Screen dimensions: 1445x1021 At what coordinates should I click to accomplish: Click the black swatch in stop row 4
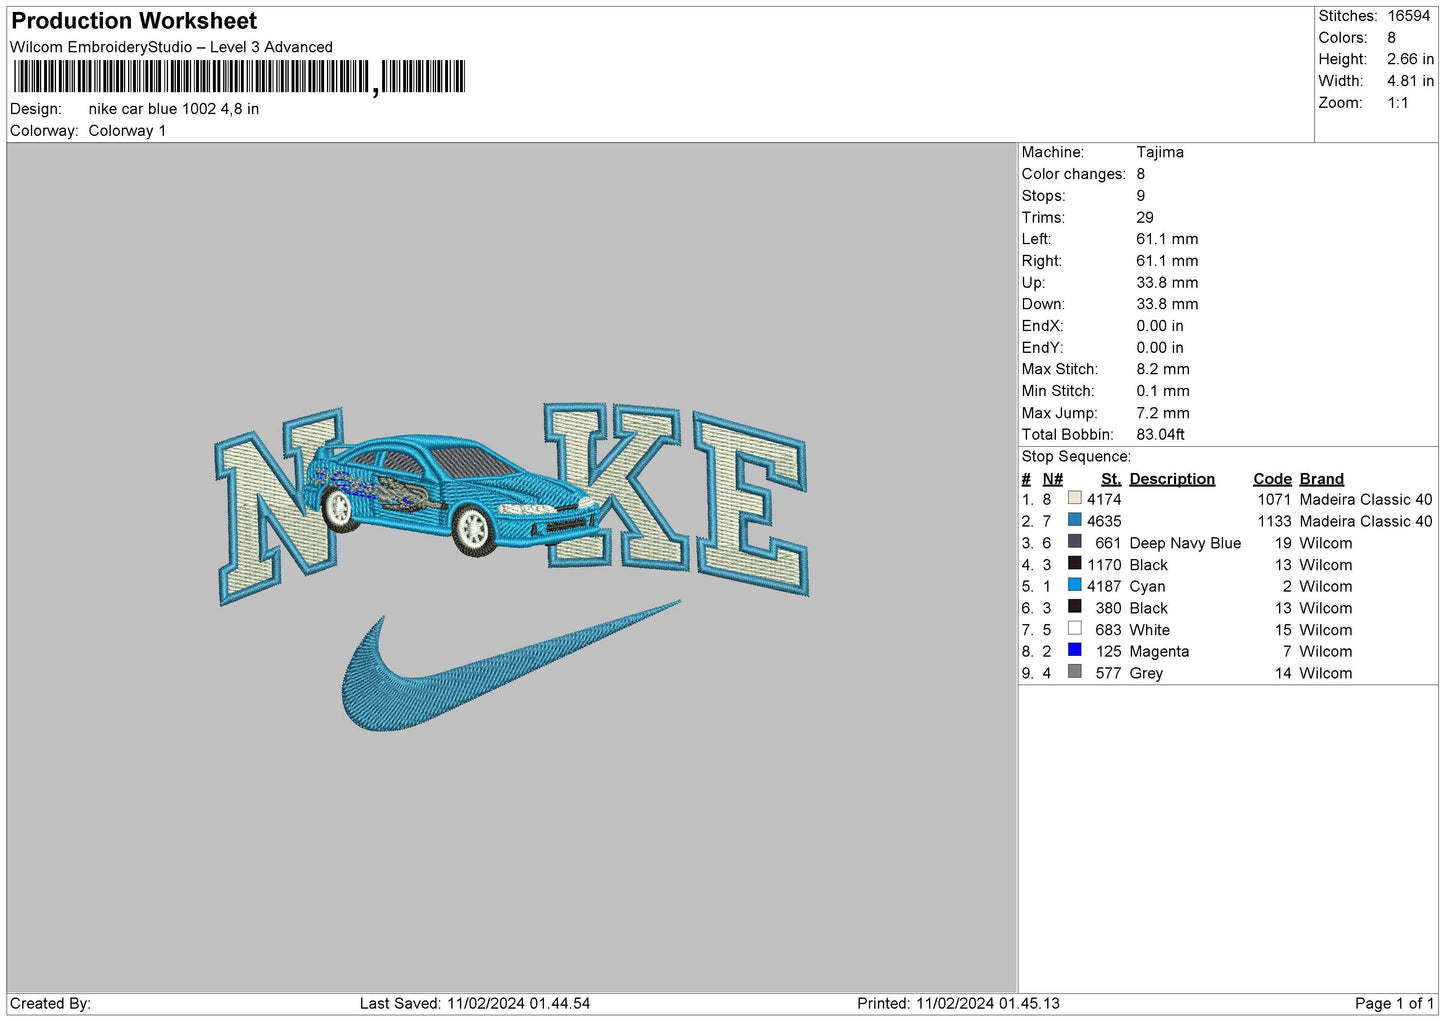pyautogui.click(x=1074, y=564)
